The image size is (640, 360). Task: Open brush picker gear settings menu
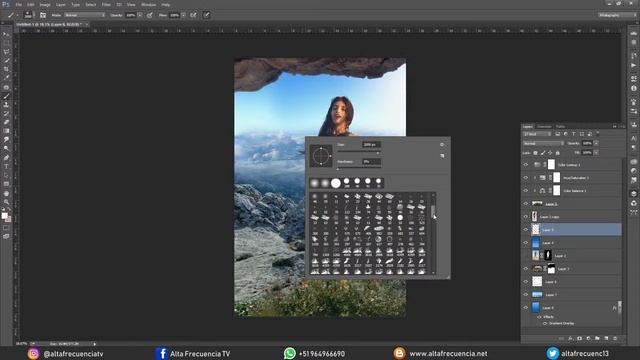(442, 144)
